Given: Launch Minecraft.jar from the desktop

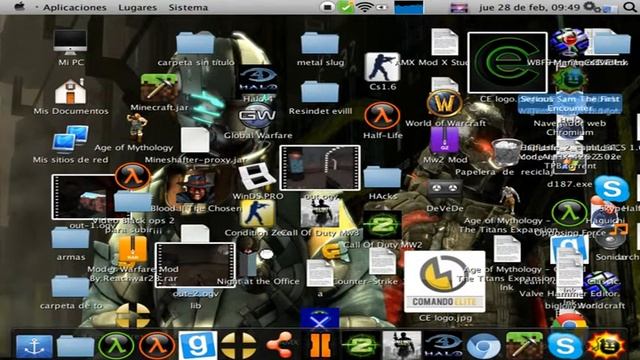Looking at the screenshot, I should (x=159, y=87).
